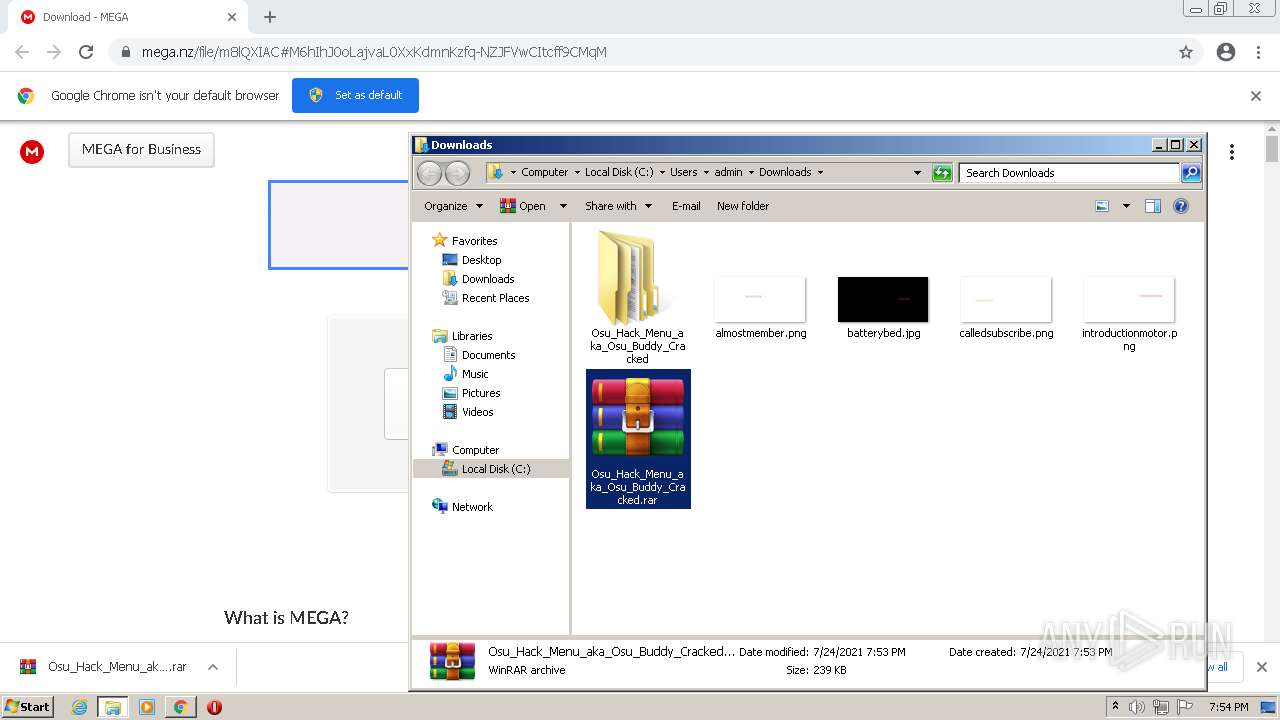Click the change view icon
This screenshot has width=1280, height=720.
[1102, 206]
